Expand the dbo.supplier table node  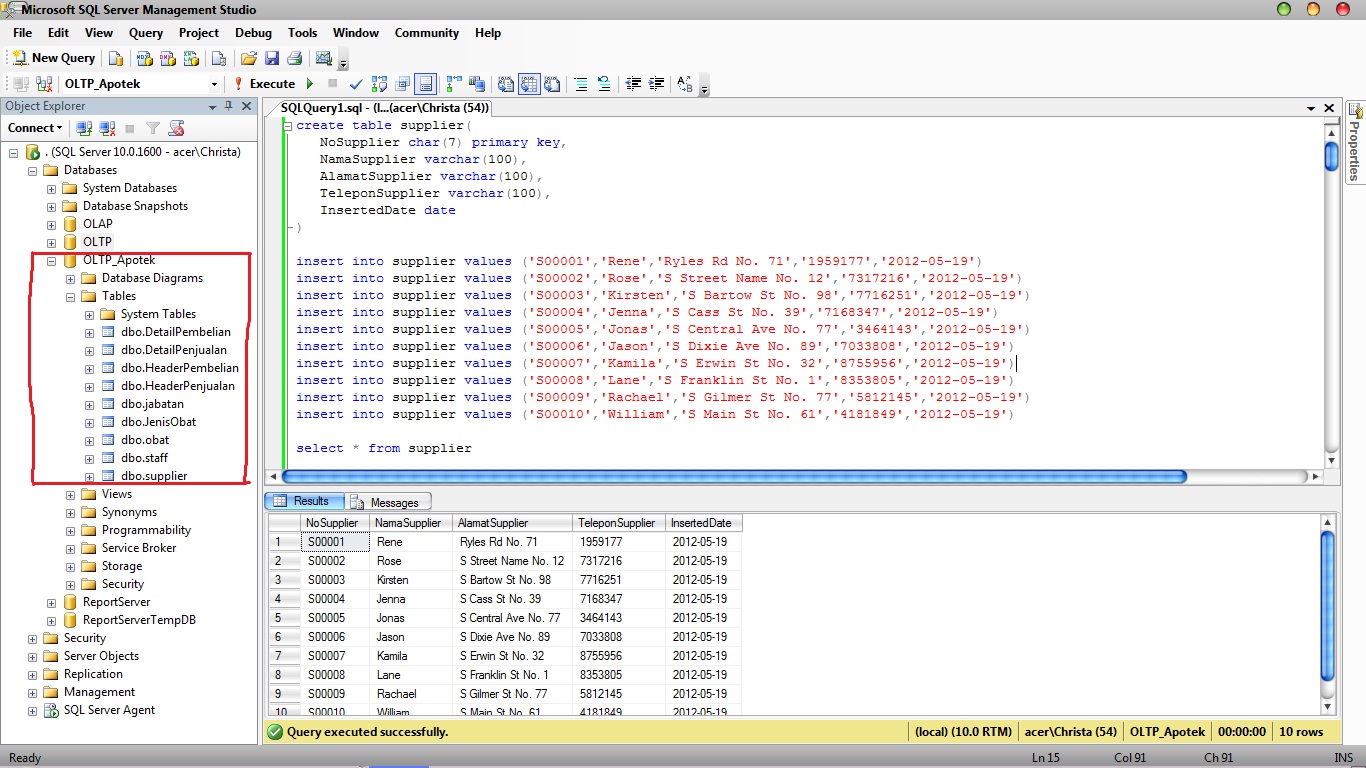[x=90, y=476]
